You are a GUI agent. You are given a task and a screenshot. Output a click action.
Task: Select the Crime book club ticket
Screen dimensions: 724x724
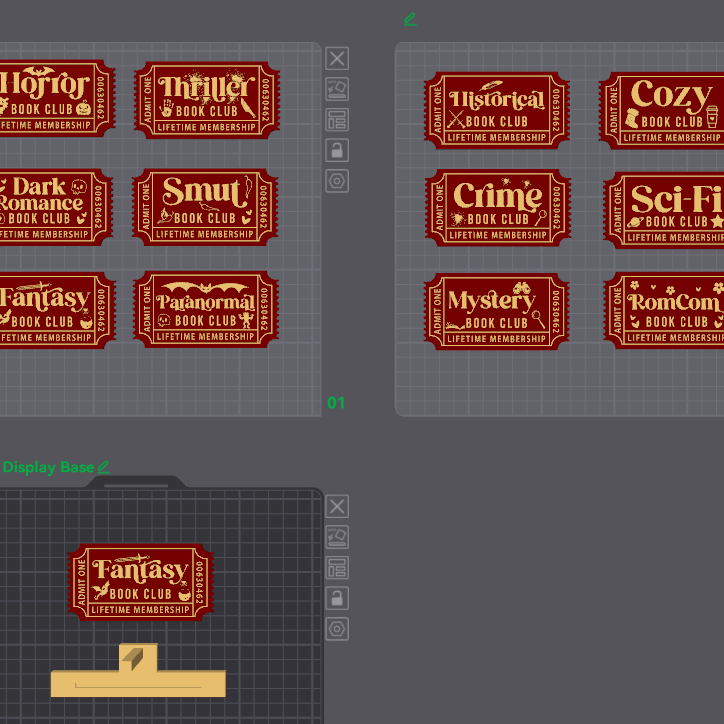(497, 207)
